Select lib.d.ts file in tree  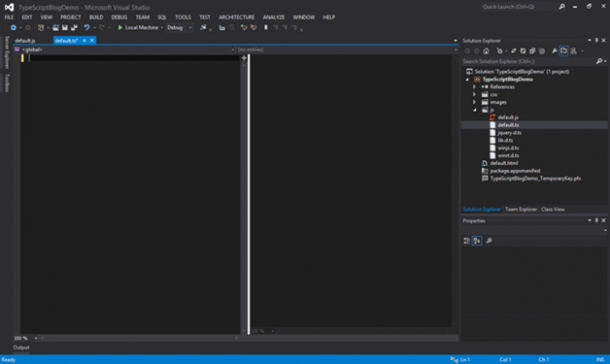pyautogui.click(x=505, y=140)
